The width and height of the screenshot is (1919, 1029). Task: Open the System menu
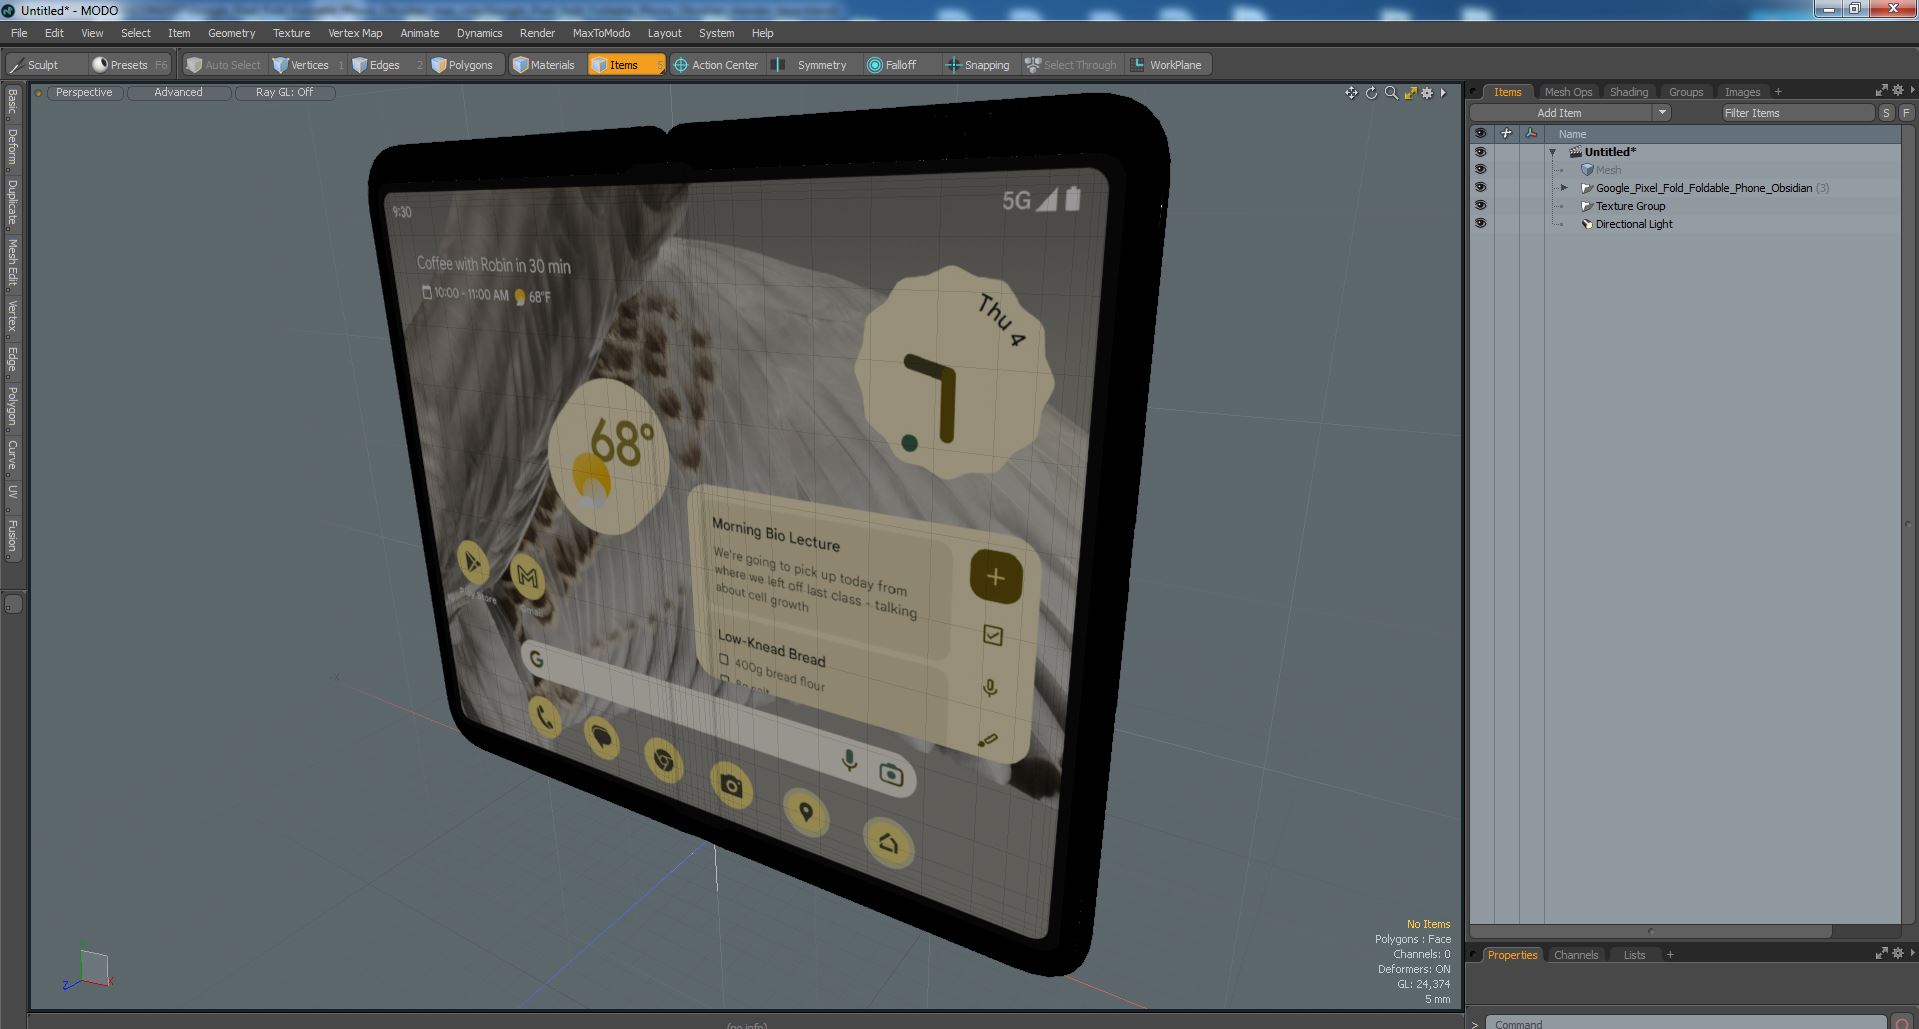coord(716,33)
